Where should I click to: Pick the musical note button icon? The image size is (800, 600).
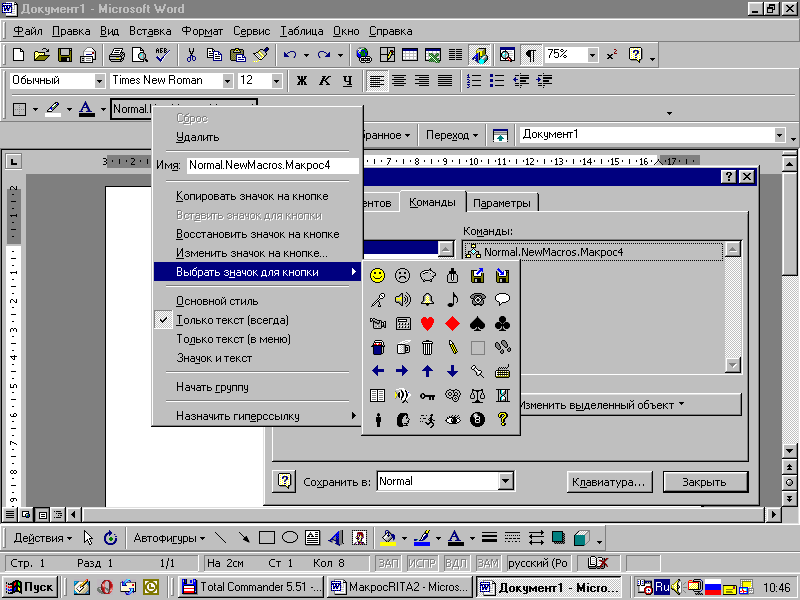coord(453,299)
